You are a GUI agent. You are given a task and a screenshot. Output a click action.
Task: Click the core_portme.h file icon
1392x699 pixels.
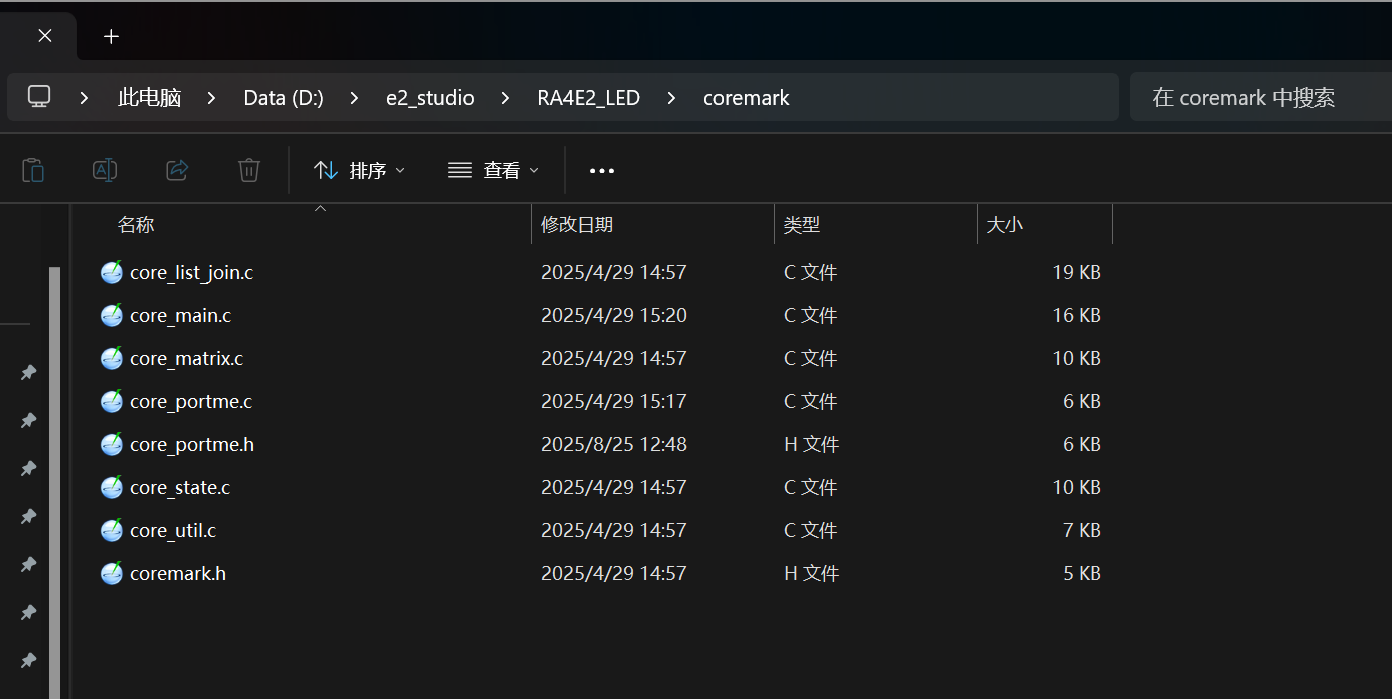pos(112,444)
